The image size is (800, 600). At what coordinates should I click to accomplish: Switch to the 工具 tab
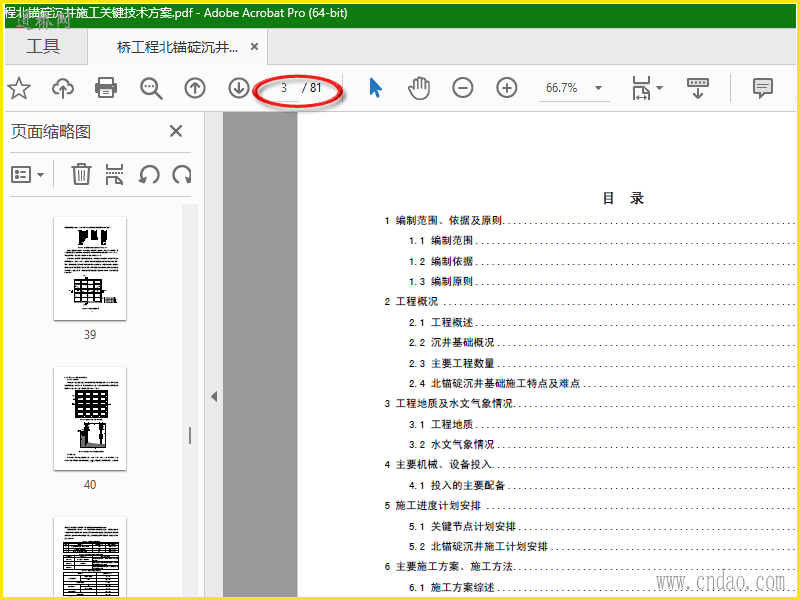point(43,46)
